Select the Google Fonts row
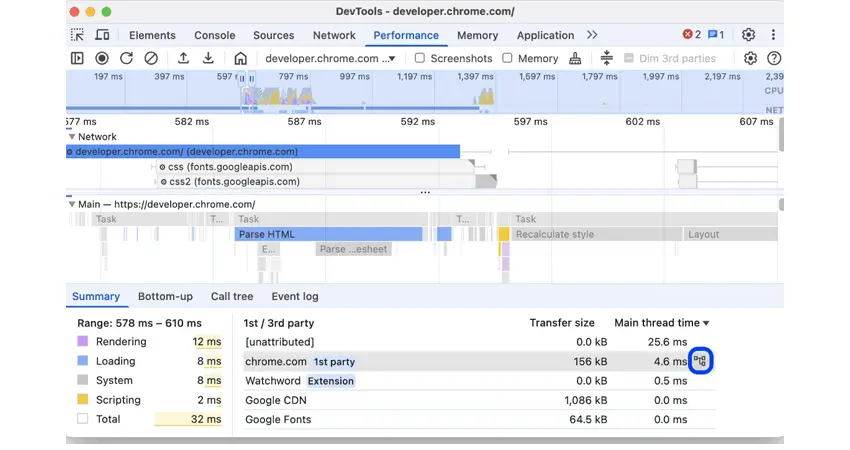This screenshot has height=450, width=850. point(479,420)
